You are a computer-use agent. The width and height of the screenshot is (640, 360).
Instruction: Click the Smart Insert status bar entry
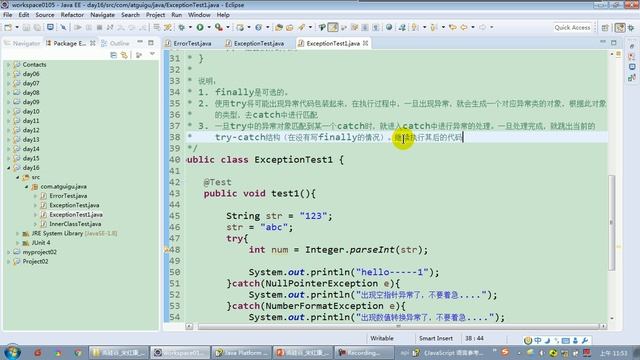pyautogui.click(x=436, y=338)
